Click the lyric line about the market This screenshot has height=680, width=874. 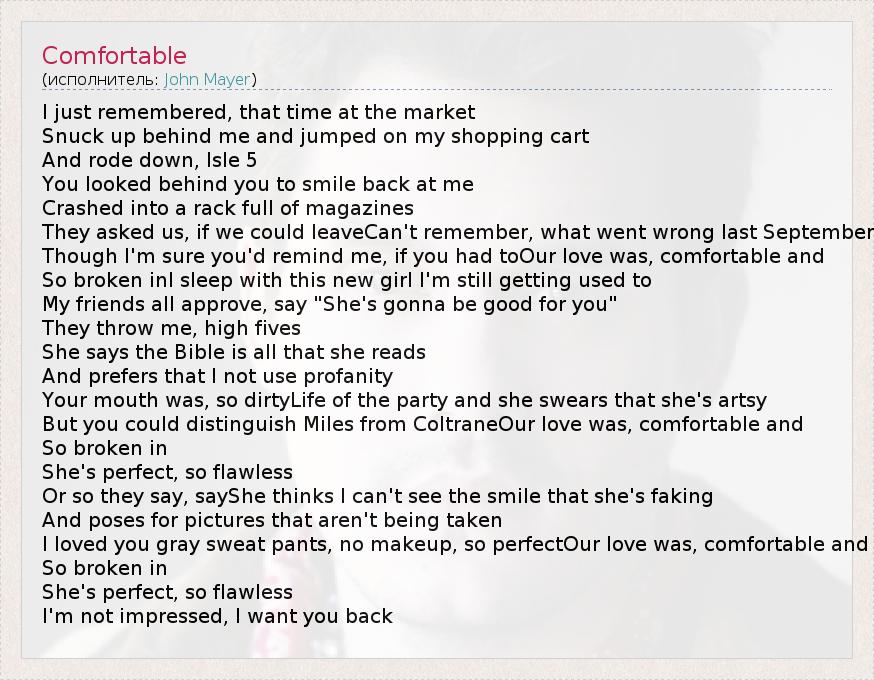259,112
